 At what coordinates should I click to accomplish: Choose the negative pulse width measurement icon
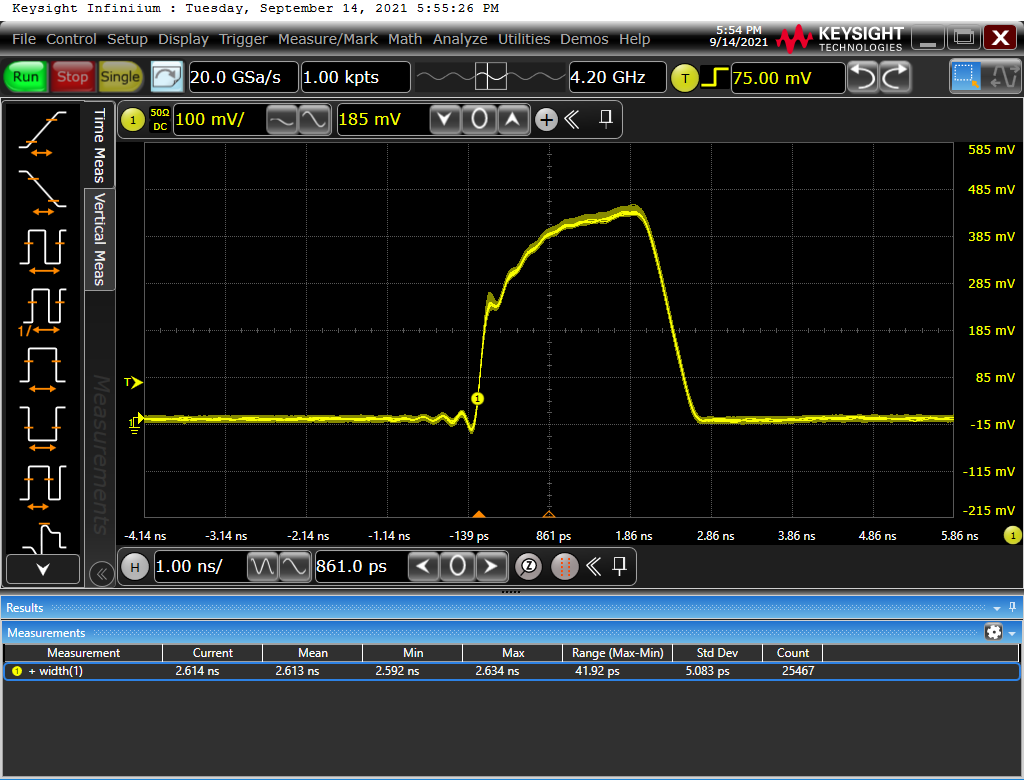[42, 423]
